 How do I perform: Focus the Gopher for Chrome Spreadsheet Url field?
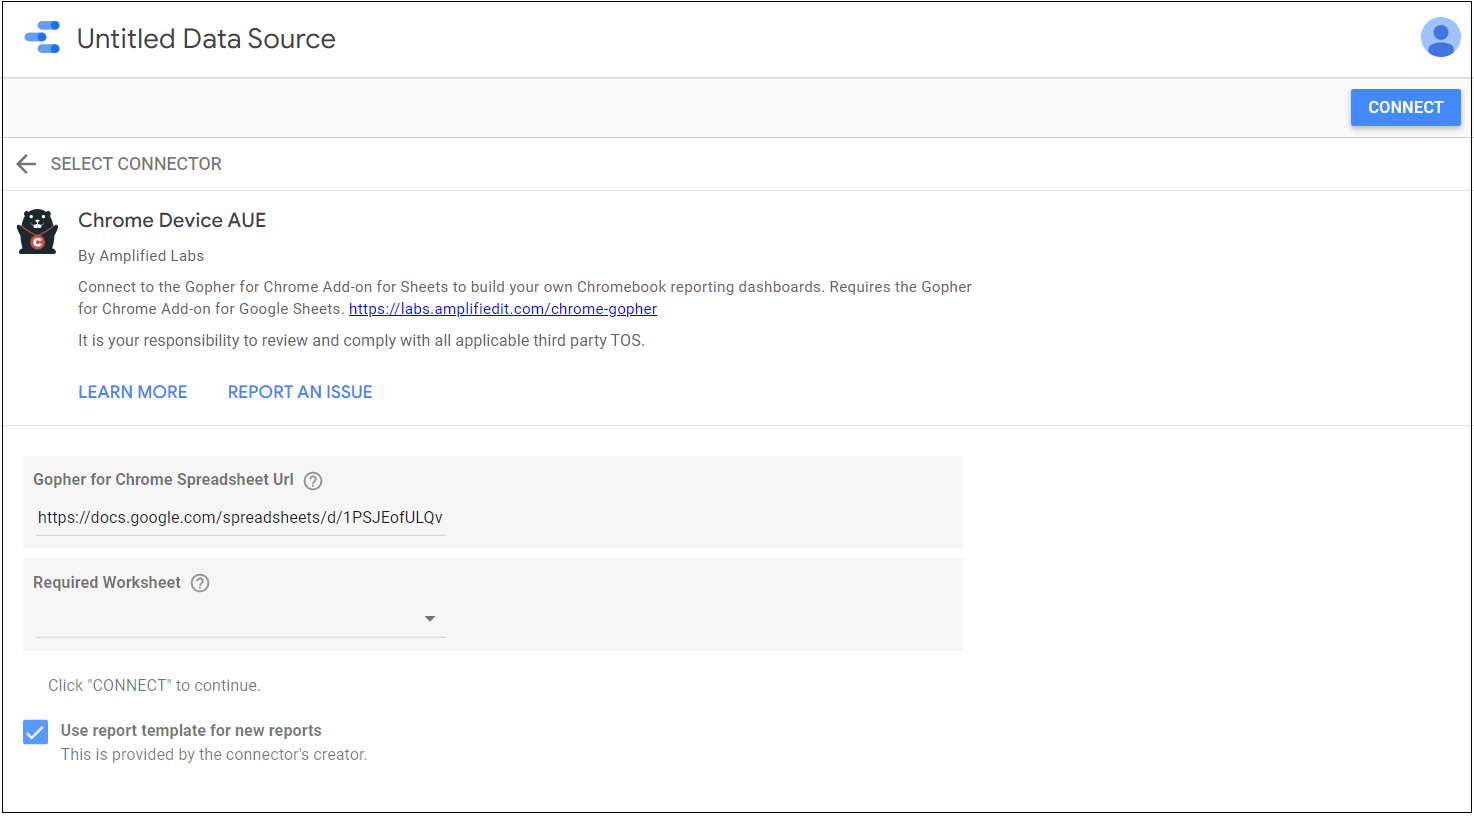(x=240, y=518)
